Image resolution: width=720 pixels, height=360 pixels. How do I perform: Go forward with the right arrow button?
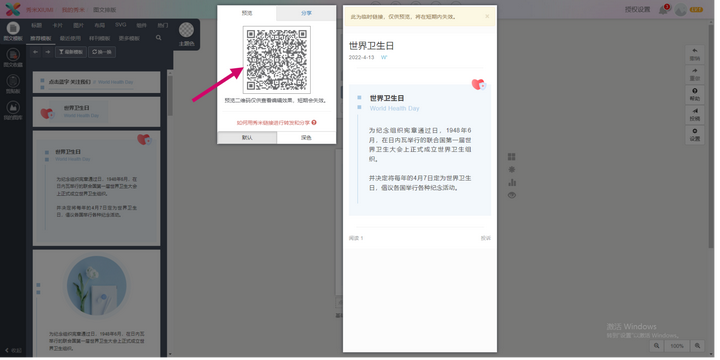[x=48, y=52]
